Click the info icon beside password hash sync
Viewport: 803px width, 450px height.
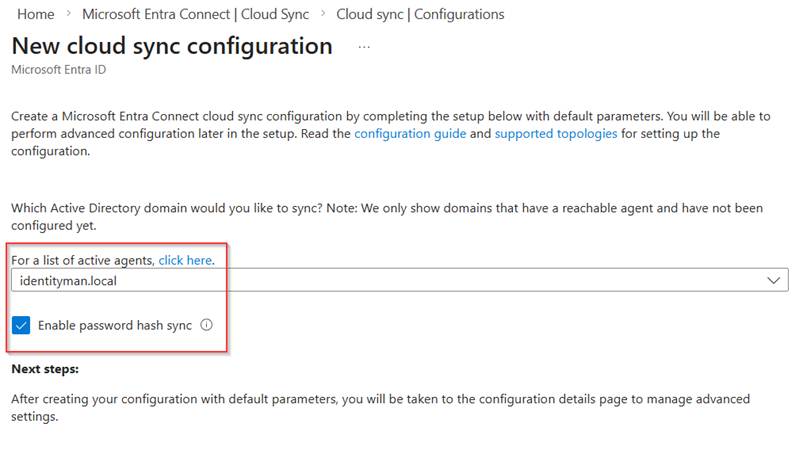pyautogui.click(x=207, y=325)
